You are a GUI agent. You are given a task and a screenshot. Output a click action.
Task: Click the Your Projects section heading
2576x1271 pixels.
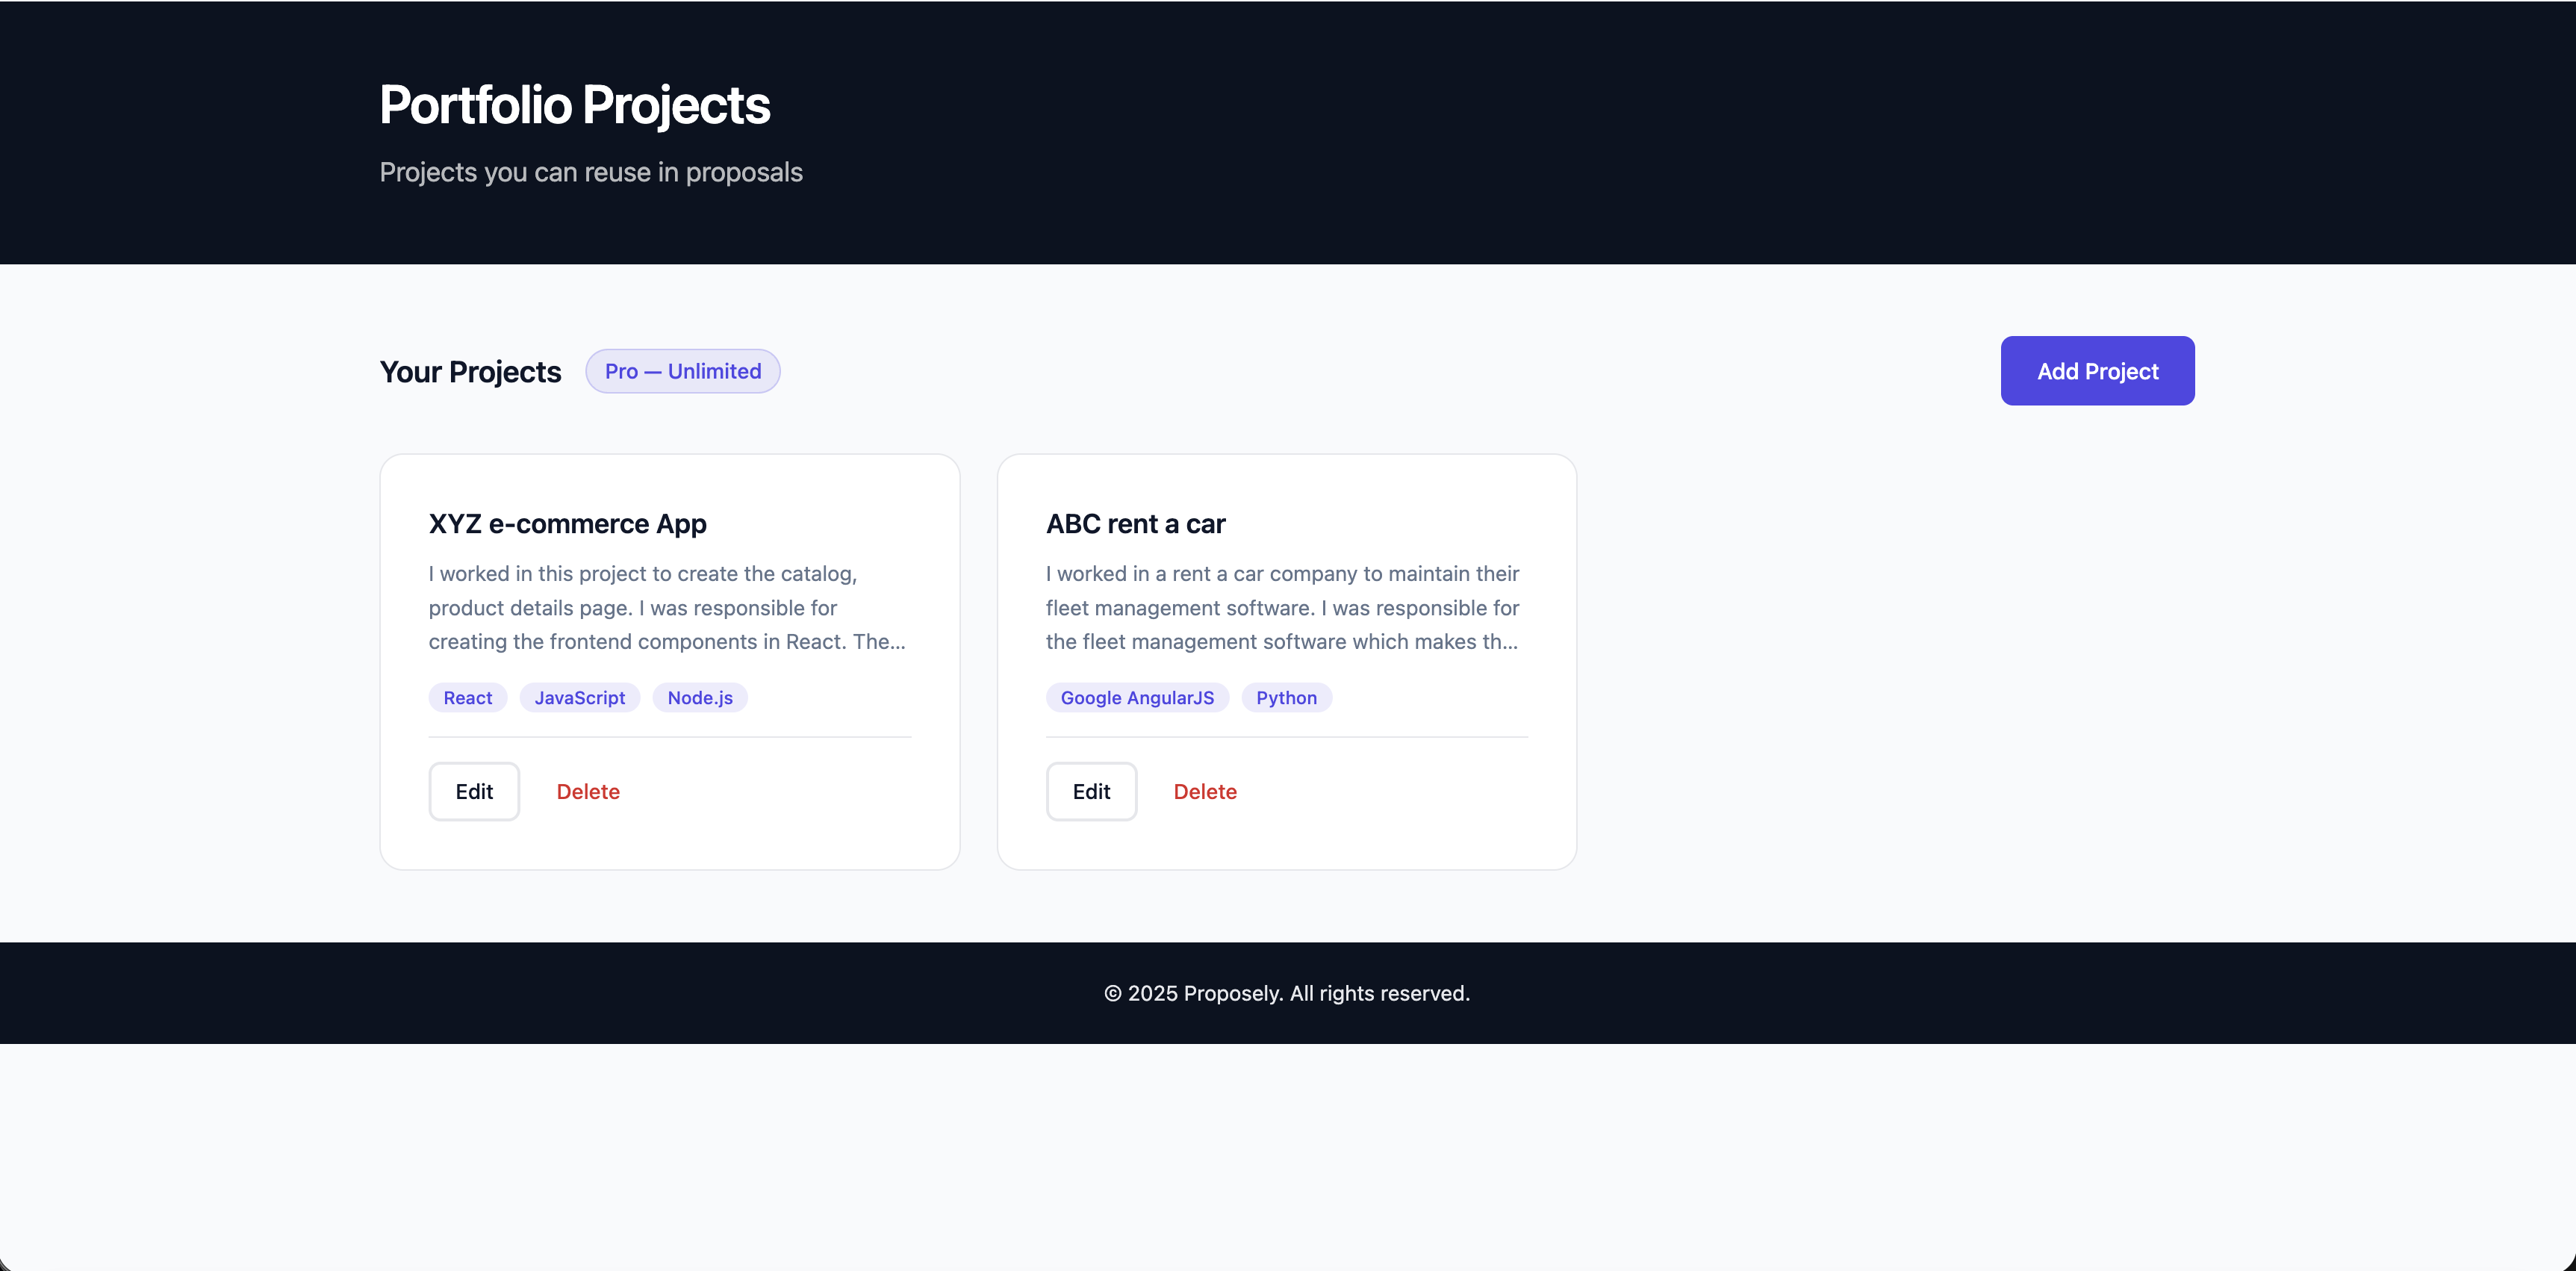(x=470, y=372)
